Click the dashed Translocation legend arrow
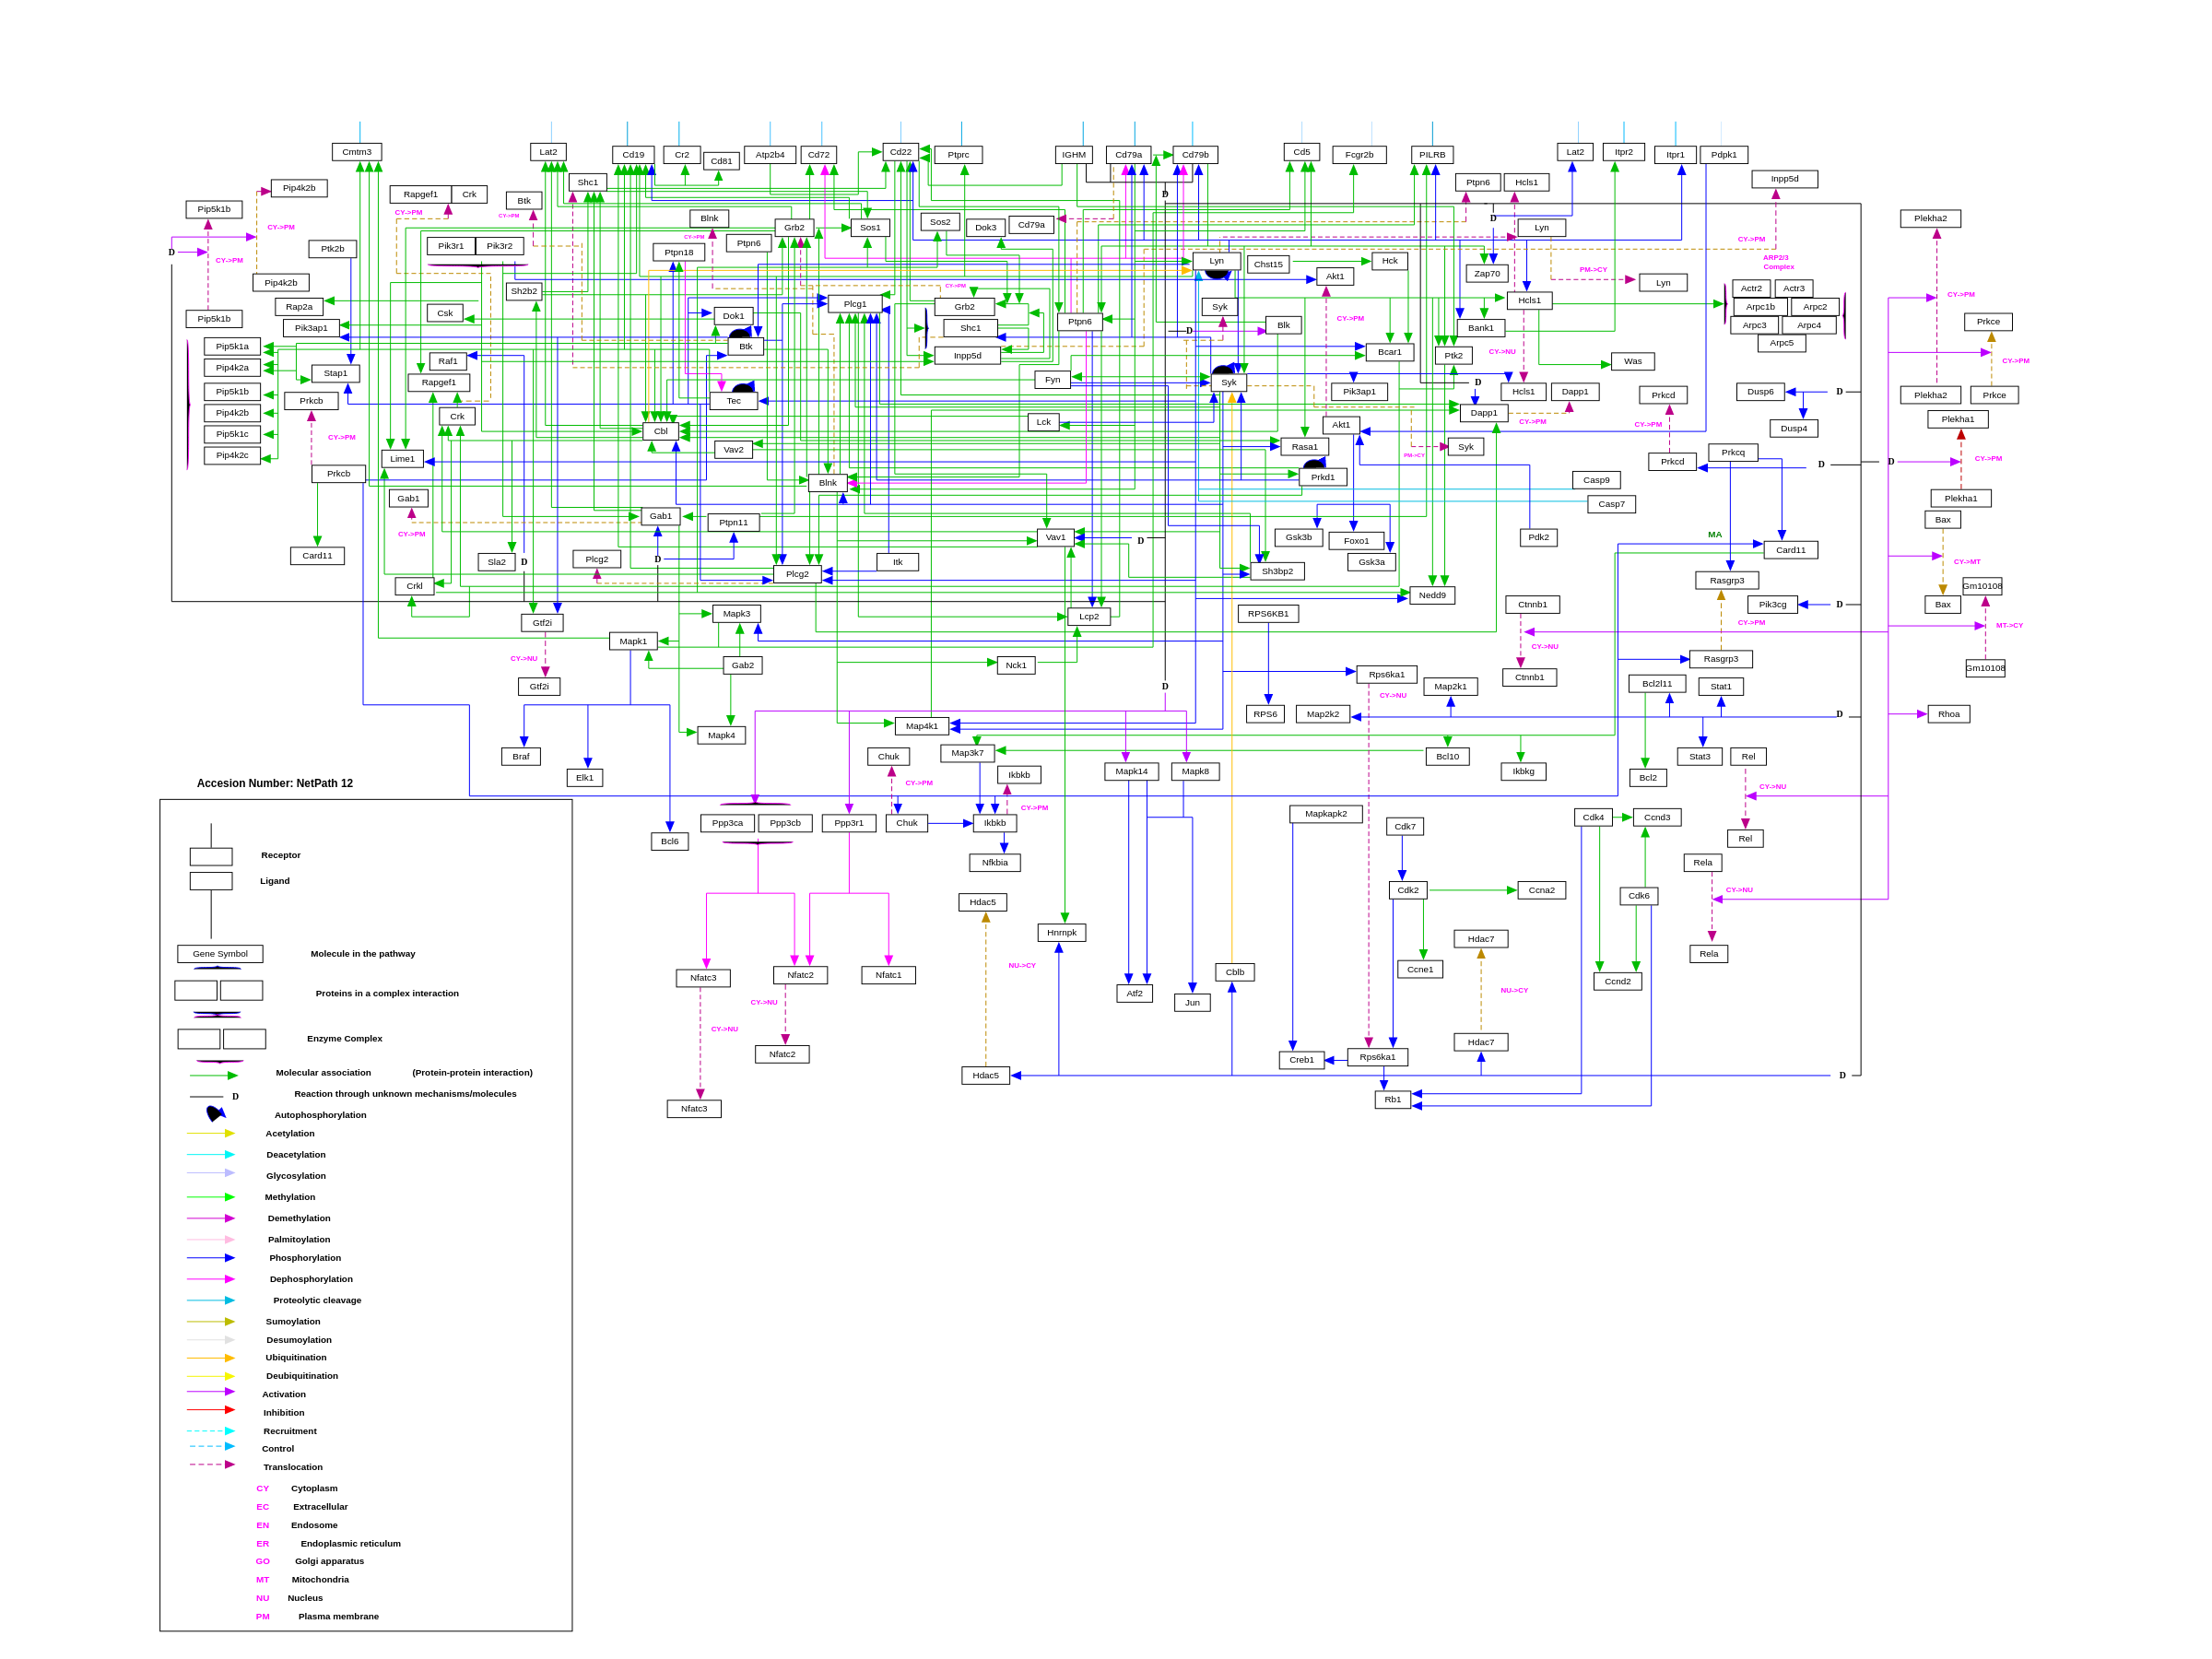This screenshot has height=1659, width=2212. click(x=211, y=1465)
